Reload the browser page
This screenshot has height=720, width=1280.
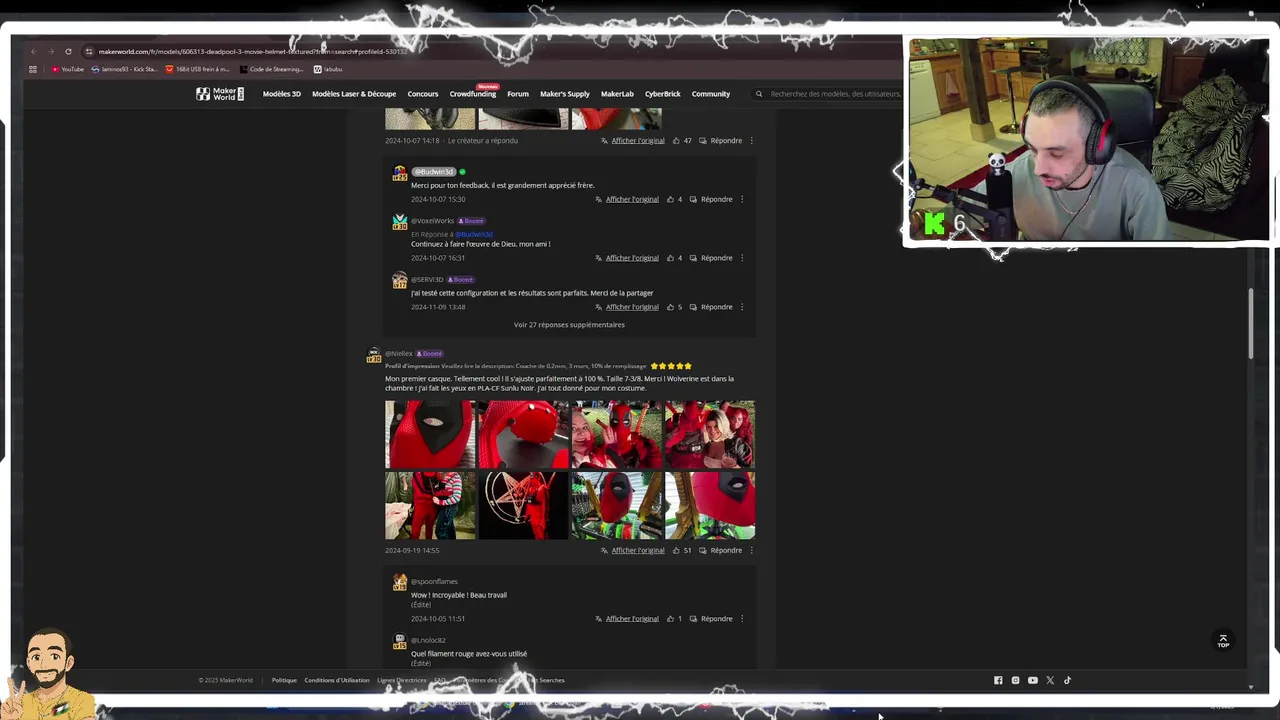[x=68, y=51]
